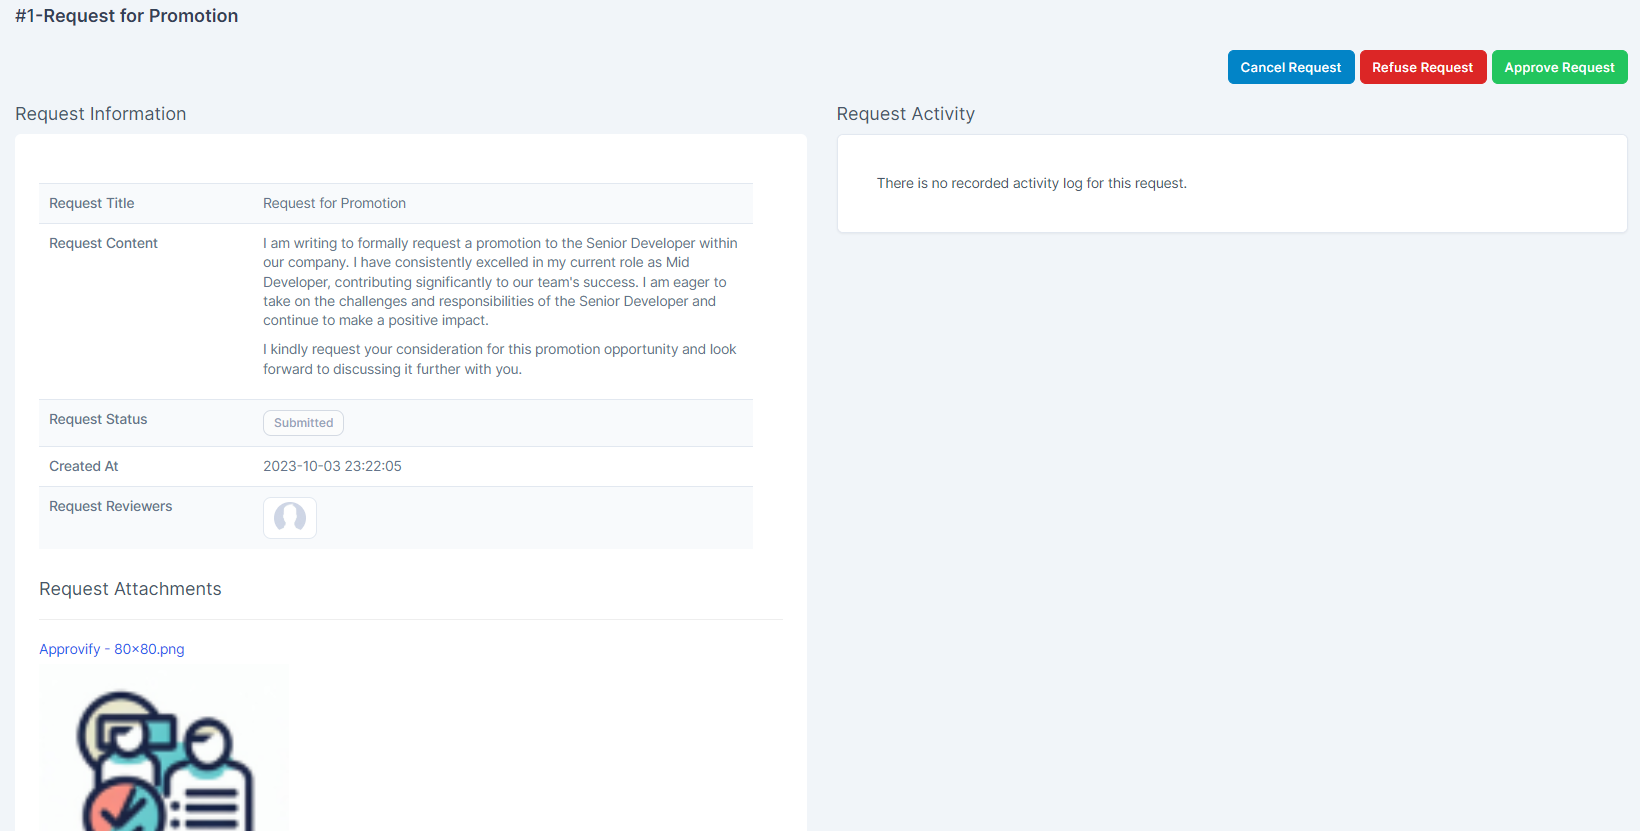
Task: Click the Cancel Request button
Action: (1291, 67)
